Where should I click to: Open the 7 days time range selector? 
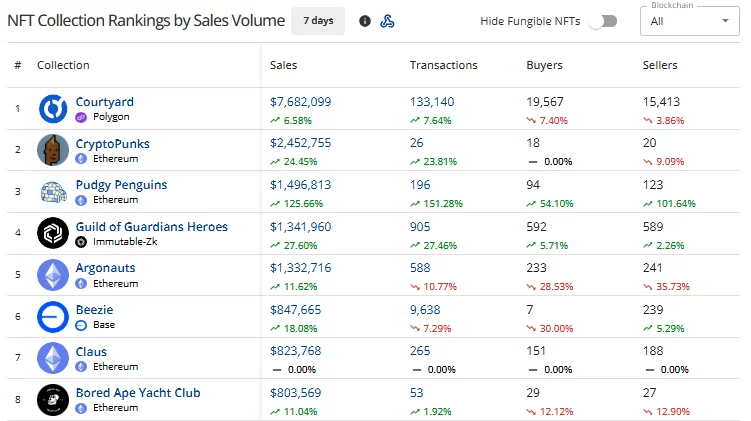coord(318,21)
